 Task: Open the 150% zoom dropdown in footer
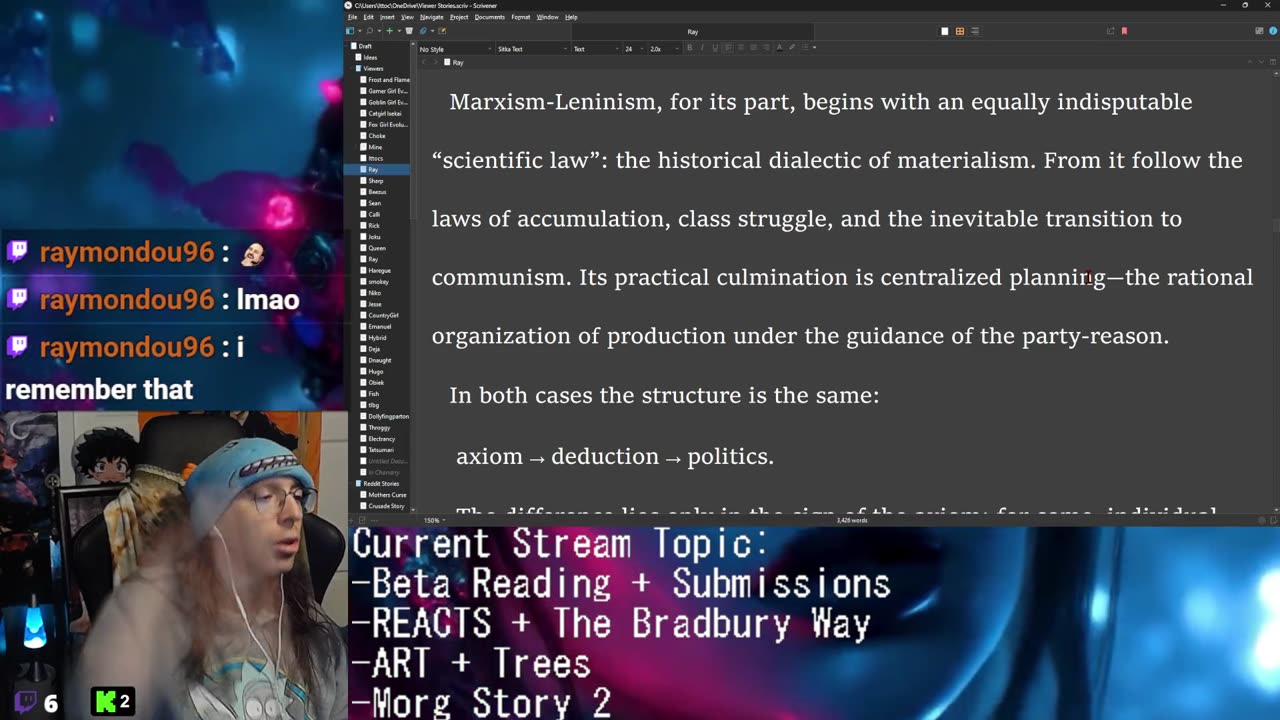[x=436, y=520]
